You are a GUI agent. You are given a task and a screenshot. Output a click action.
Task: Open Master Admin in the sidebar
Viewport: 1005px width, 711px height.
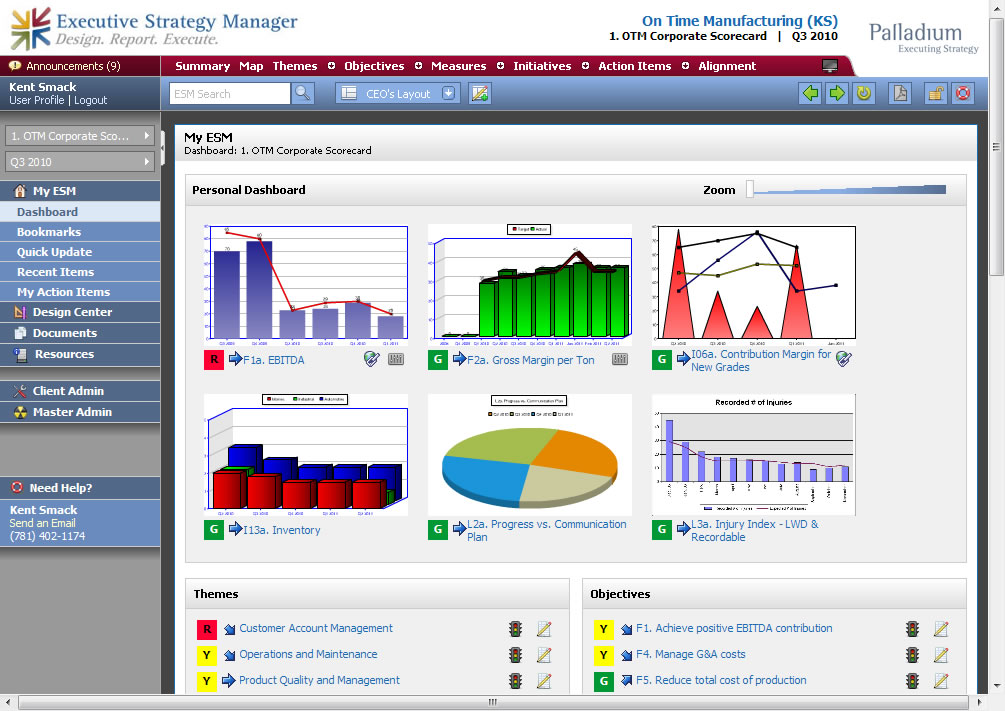(x=80, y=412)
